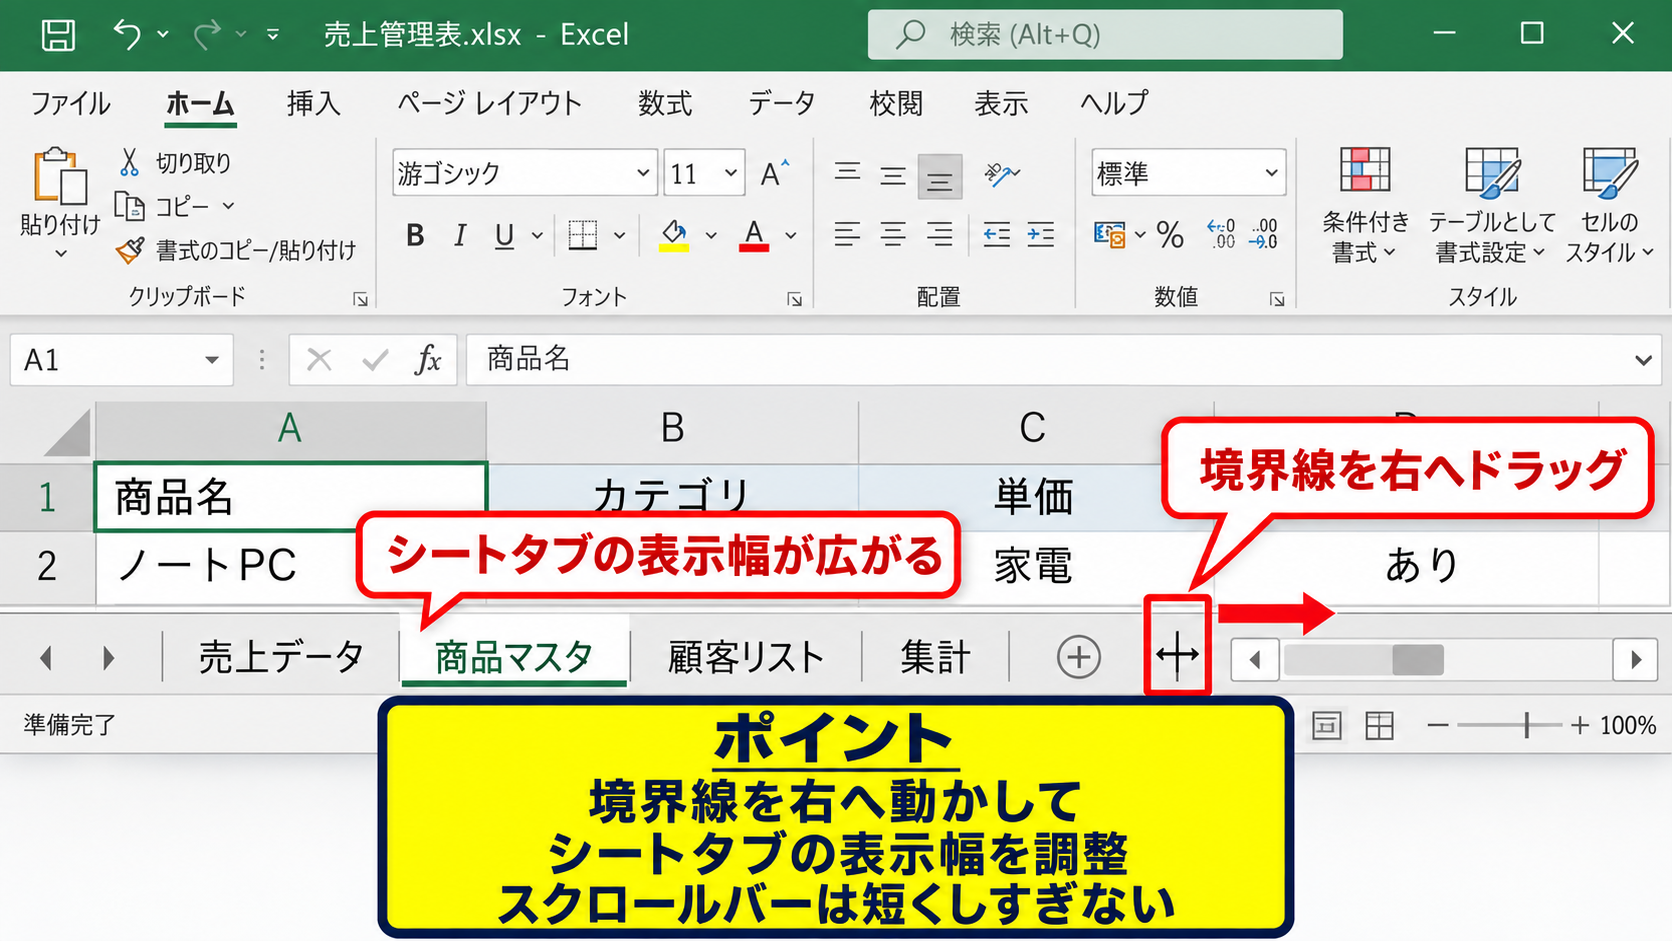Toggle Underline formatting
The image size is (1672, 941).
[504, 235]
